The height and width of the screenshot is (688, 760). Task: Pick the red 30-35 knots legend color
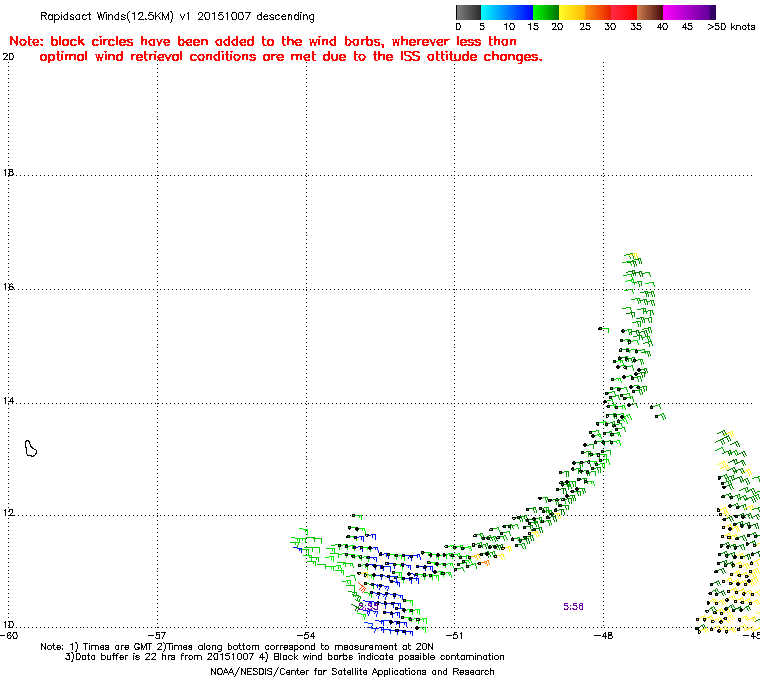(624, 13)
